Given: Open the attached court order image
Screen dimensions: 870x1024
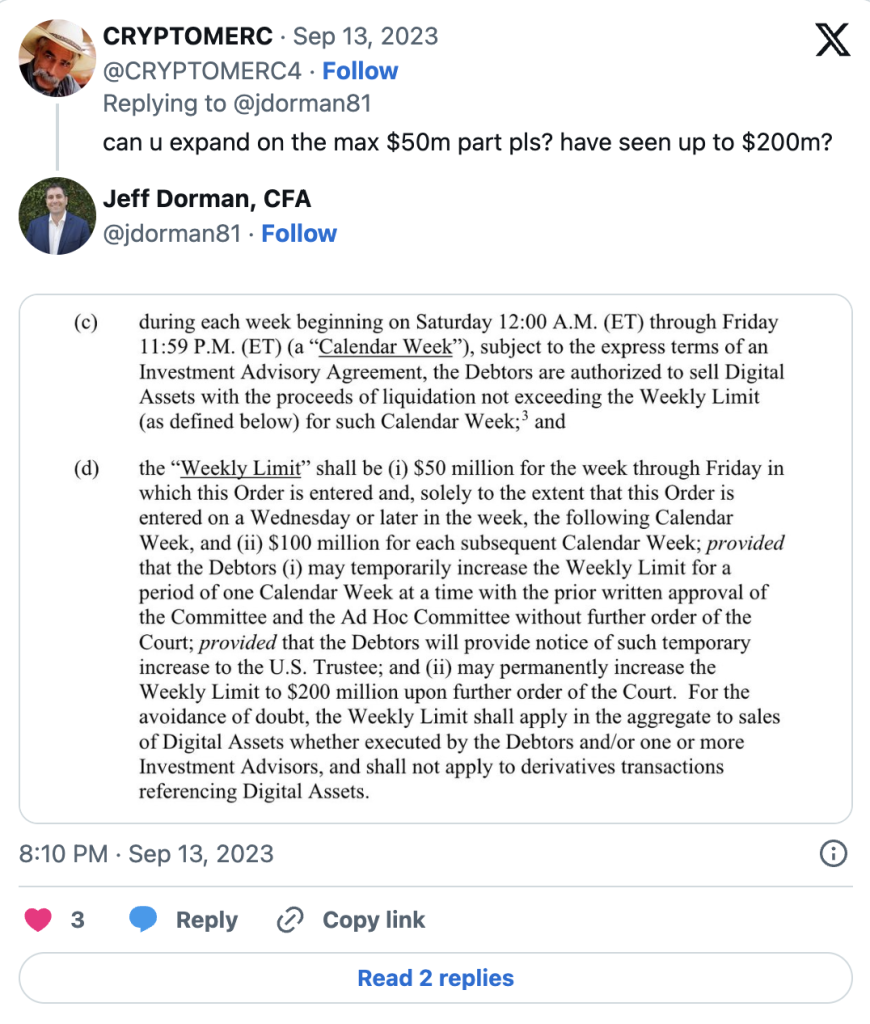Looking at the screenshot, I should pyautogui.click(x=435, y=558).
